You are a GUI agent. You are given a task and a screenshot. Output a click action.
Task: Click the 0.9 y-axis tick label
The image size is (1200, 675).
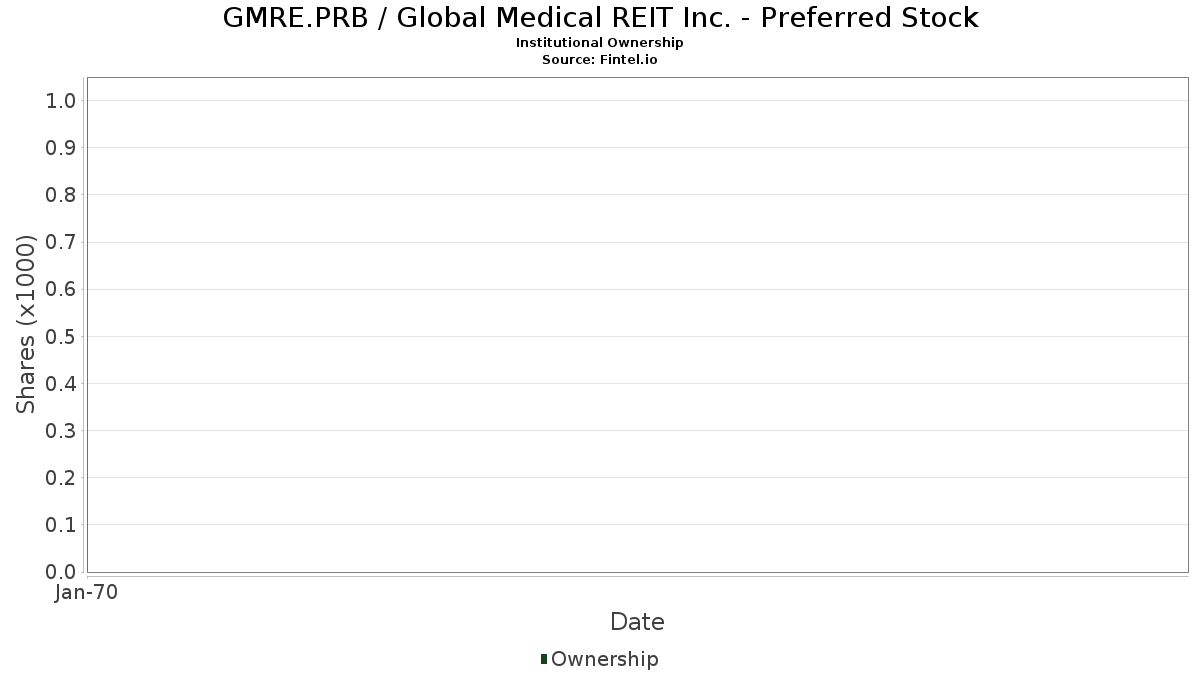(61, 147)
